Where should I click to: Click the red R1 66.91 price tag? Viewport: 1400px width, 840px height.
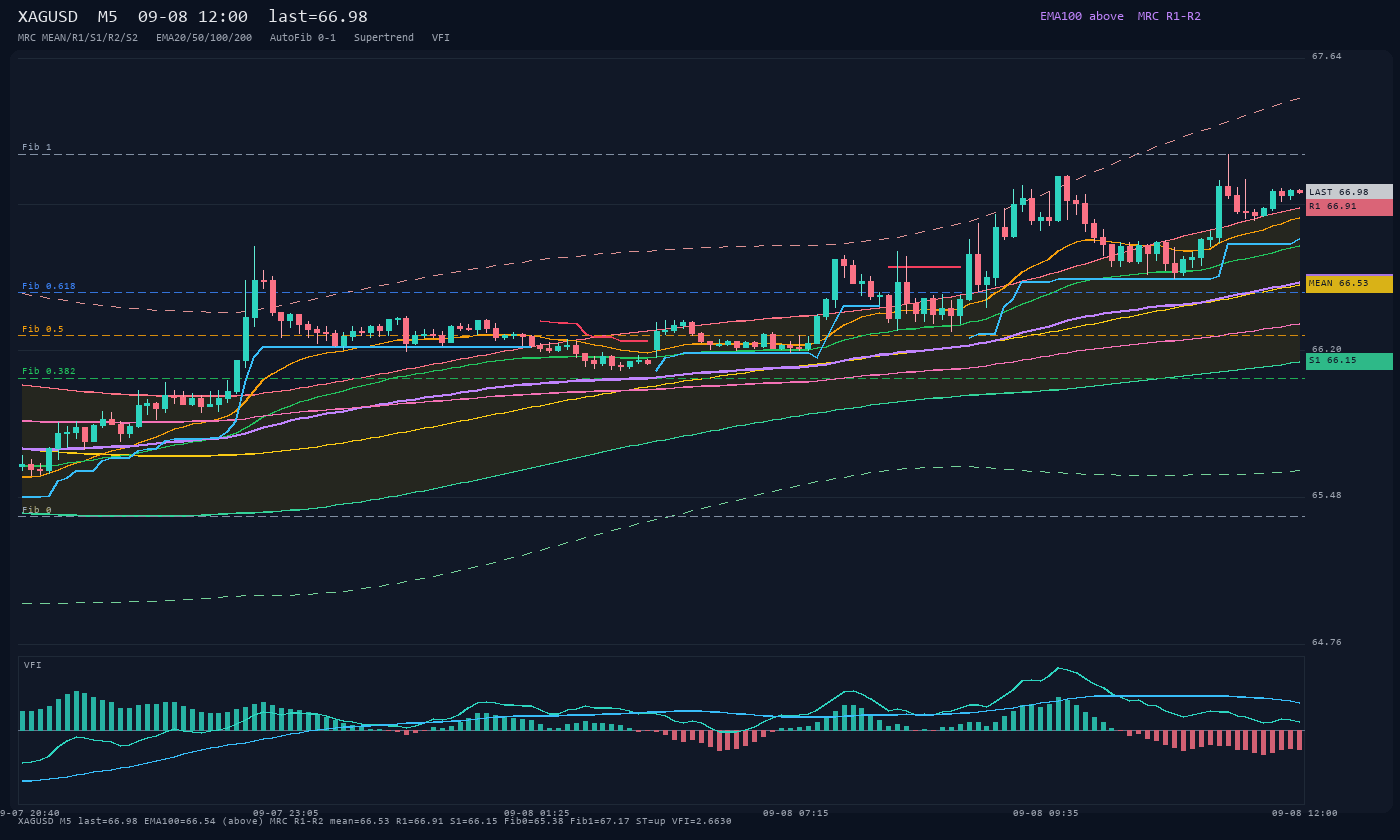[1349, 207]
